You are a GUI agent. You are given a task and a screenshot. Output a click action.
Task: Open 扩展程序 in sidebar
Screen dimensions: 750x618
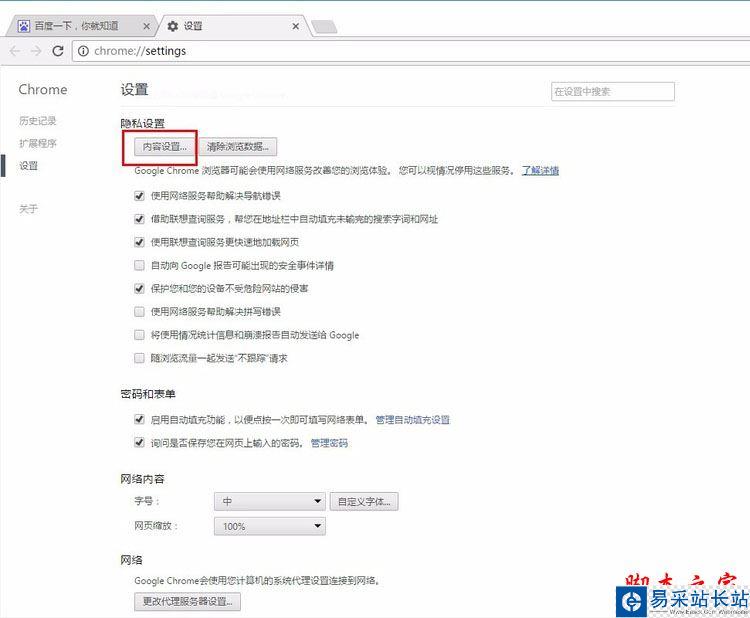[38, 143]
